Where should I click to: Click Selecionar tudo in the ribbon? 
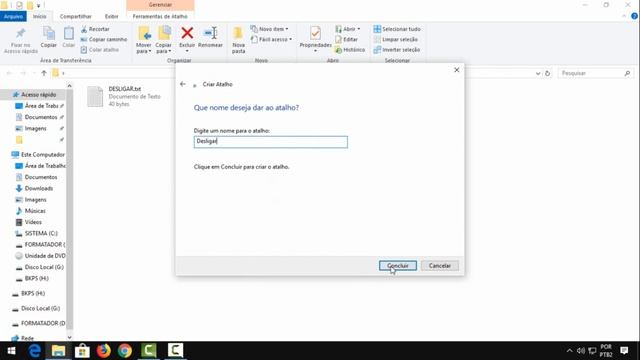click(397, 29)
